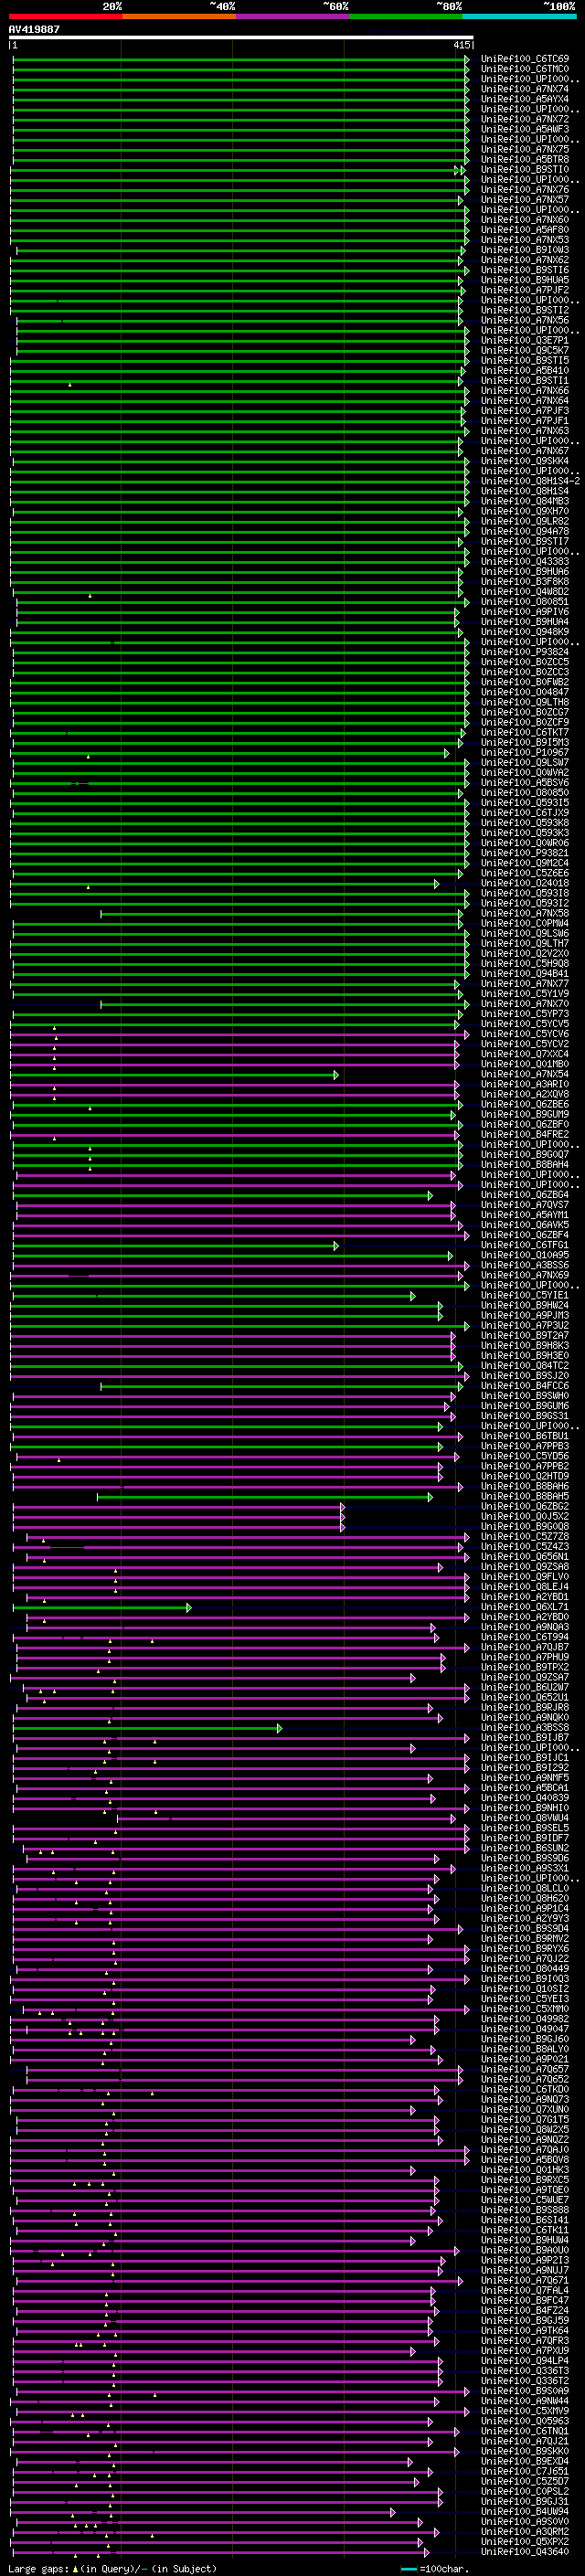Select the UniRef100_B6SI41 label
Viewport: 585px width, 2576px height.
pos(525,2221)
